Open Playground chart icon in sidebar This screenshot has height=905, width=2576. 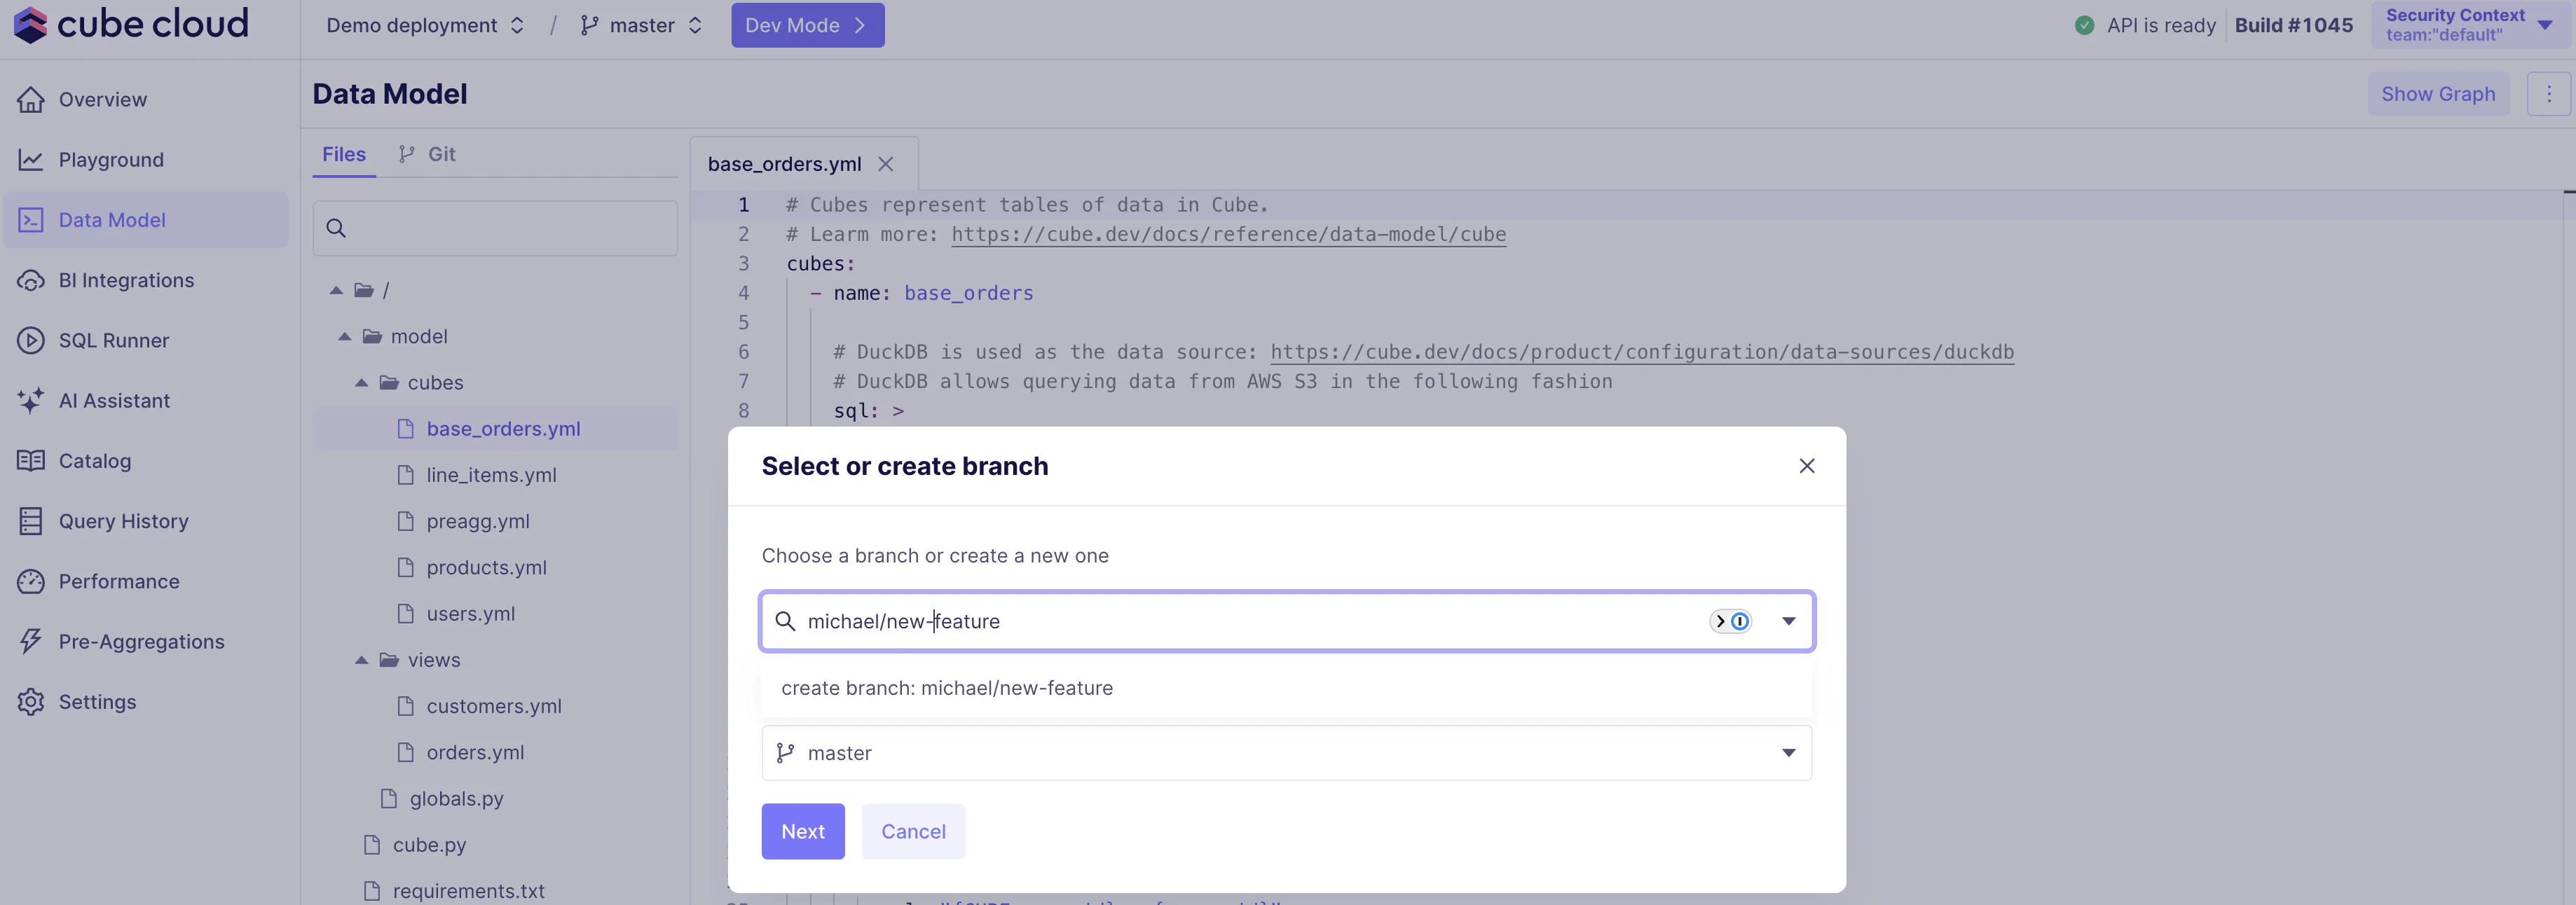pos(30,160)
